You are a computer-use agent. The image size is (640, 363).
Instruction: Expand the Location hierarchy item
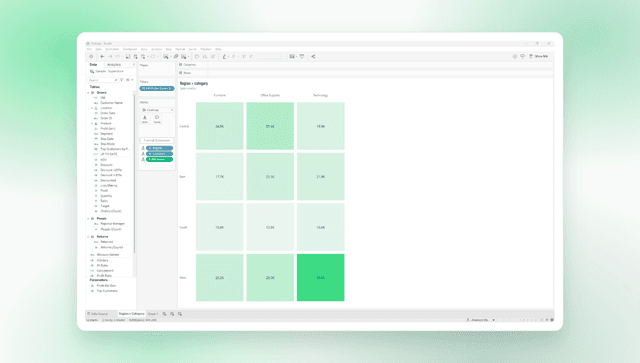click(92, 108)
